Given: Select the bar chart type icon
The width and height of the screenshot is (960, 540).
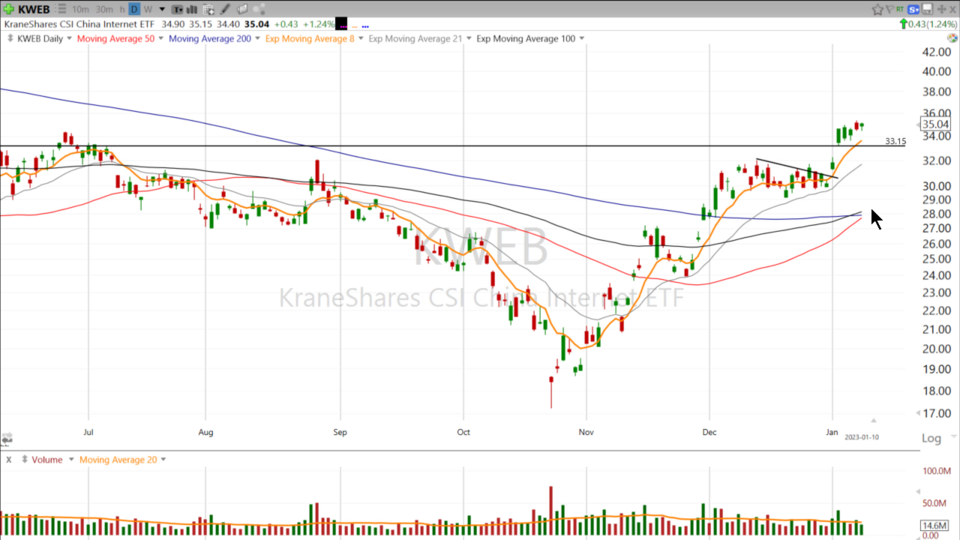Looking at the screenshot, I should tap(191, 9).
